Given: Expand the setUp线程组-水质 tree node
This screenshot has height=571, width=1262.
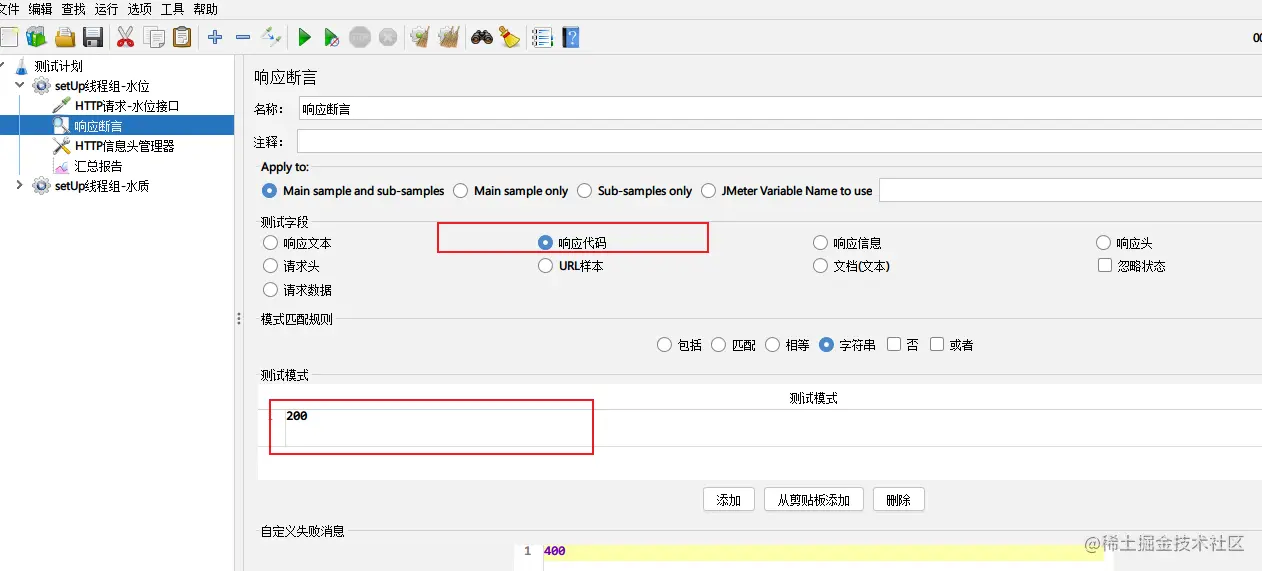Looking at the screenshot, I should click(20, 186).
